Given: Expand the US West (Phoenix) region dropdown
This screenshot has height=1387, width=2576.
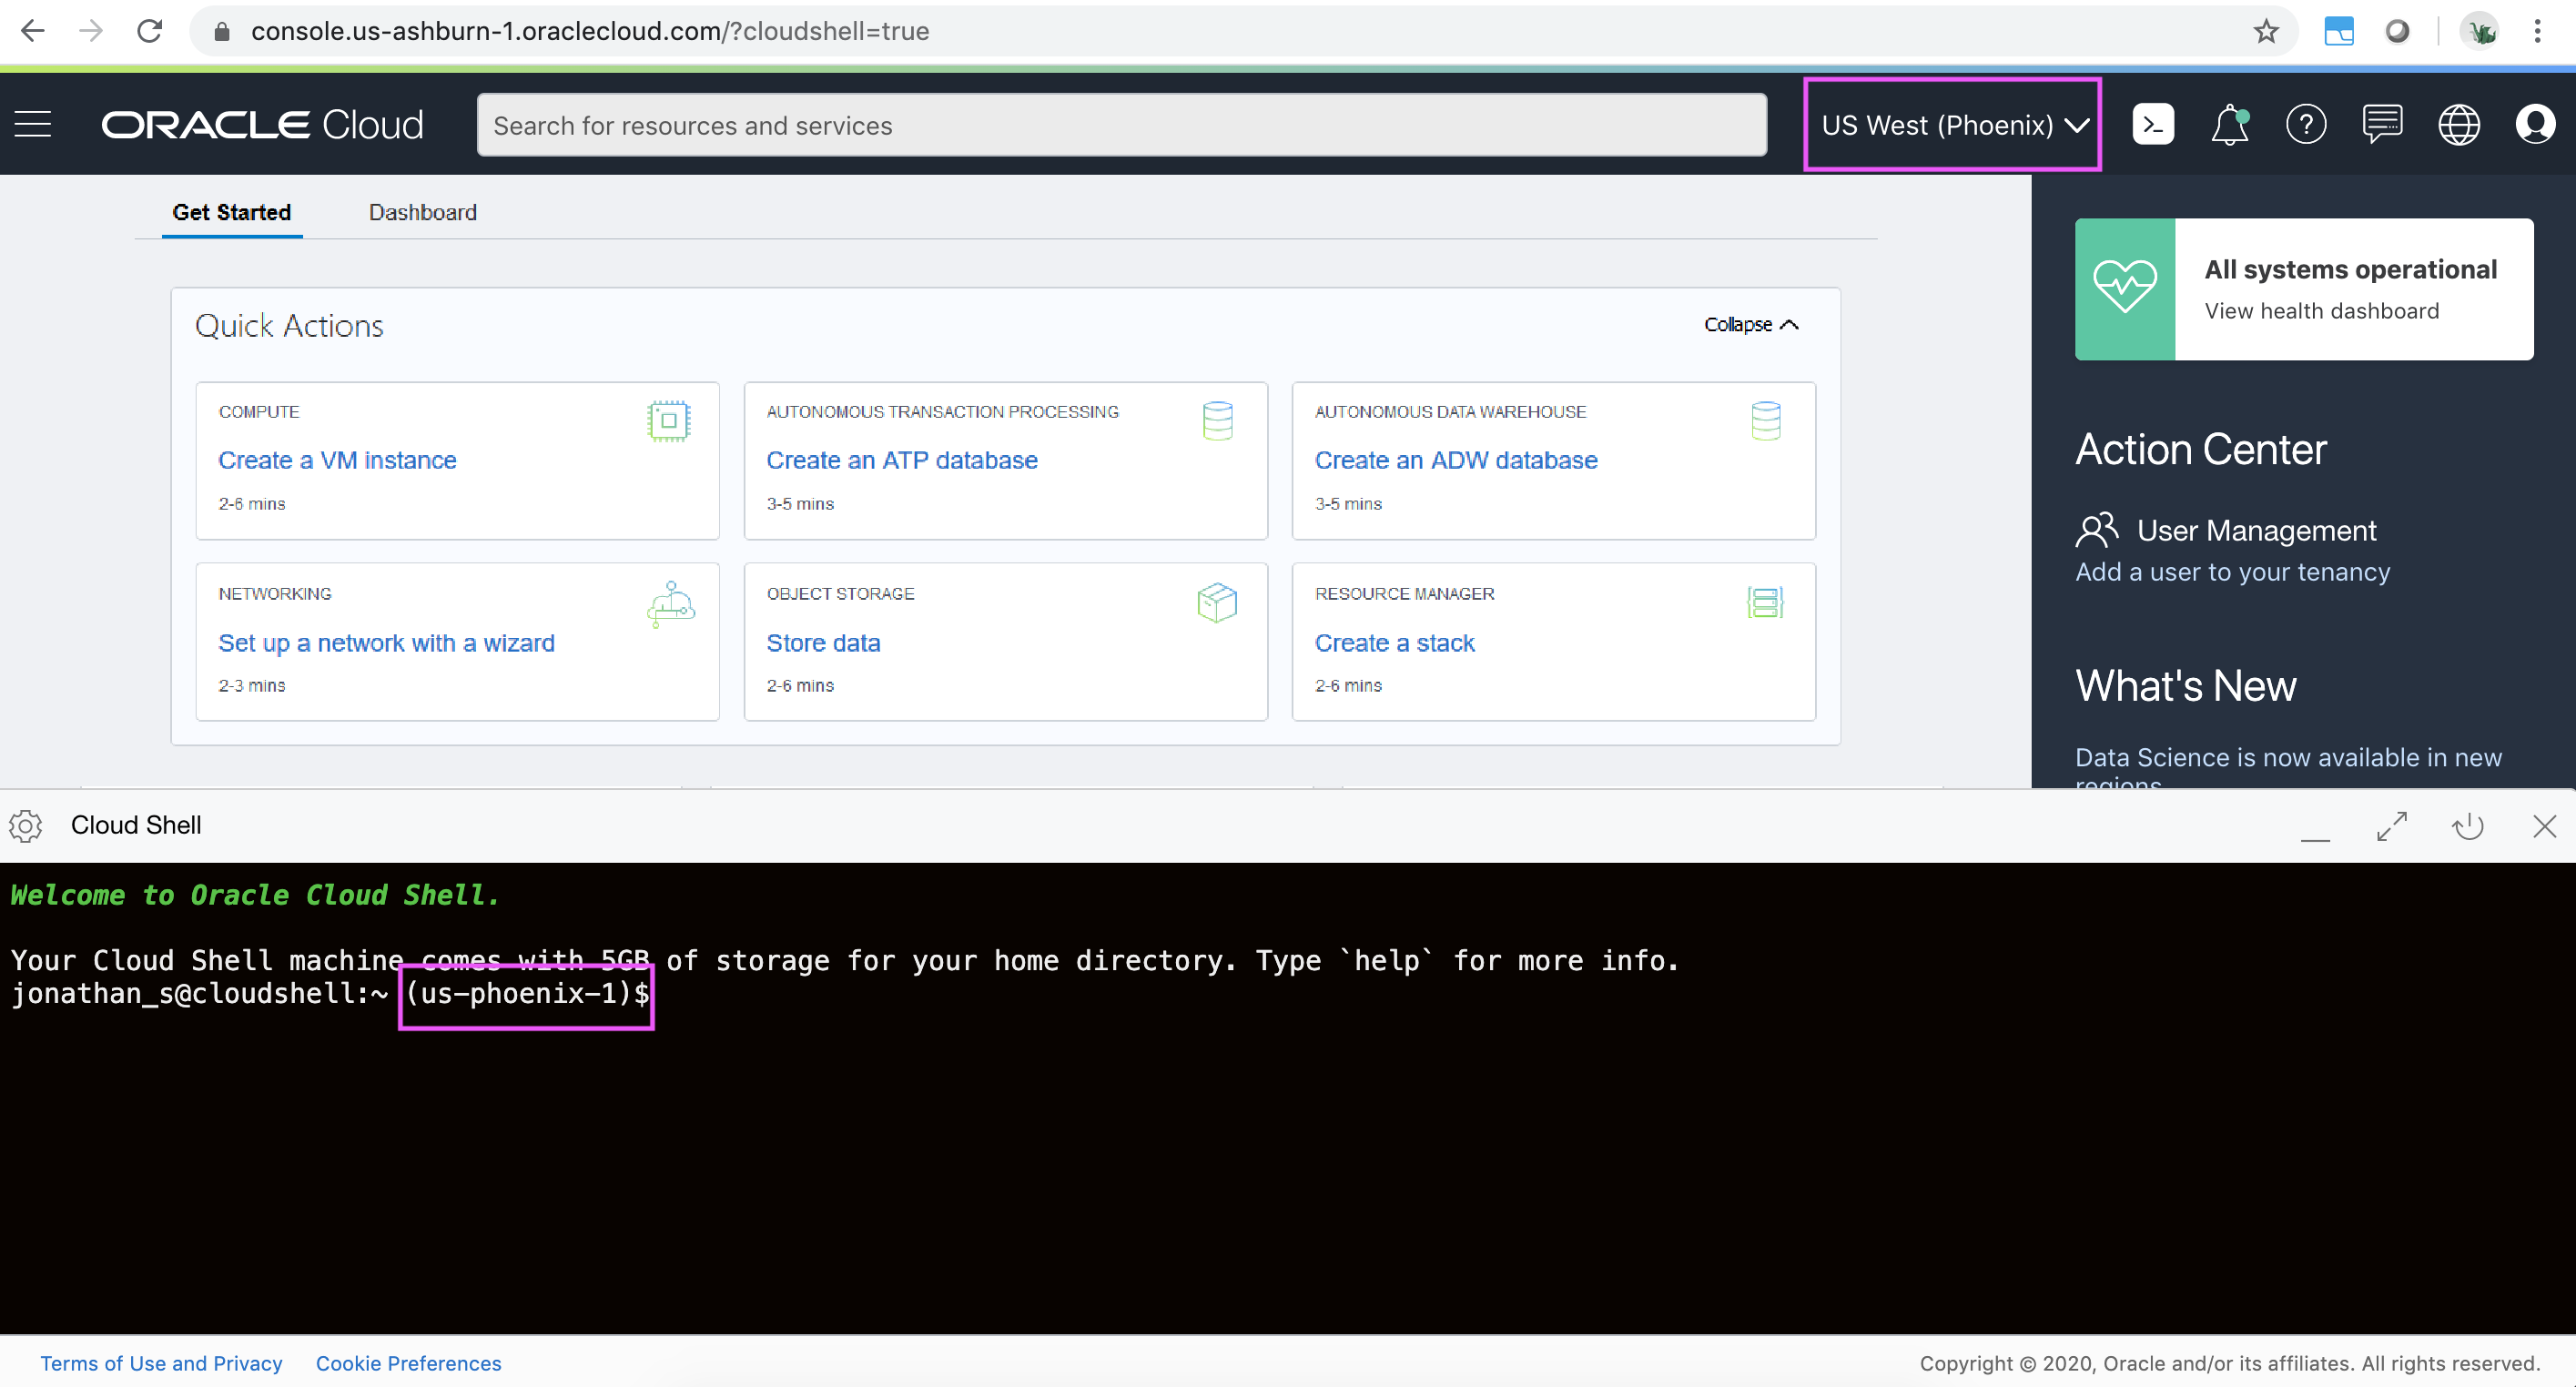Looking at the screenshot, I should pos(1952,125).
